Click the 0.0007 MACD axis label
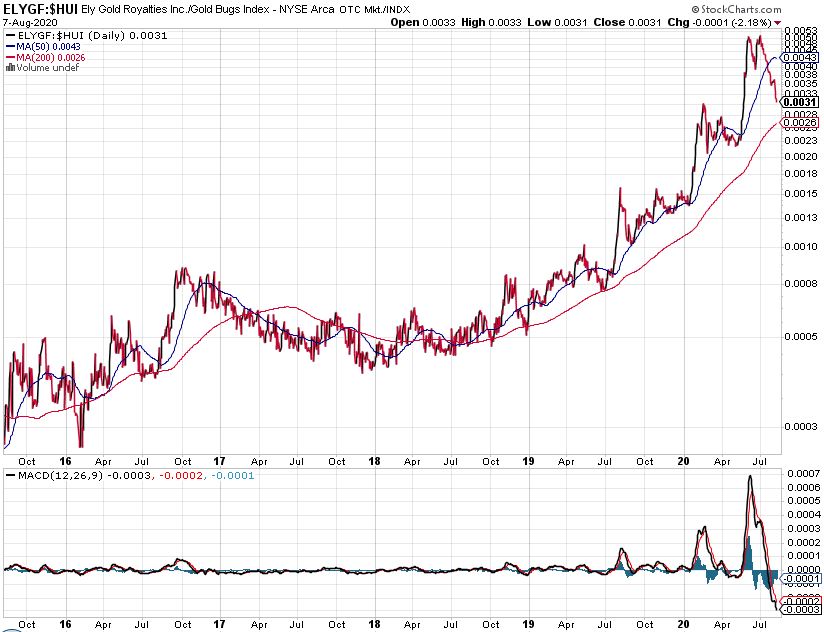The height and width of the screenshot is (632, 824). pos(804,474)
